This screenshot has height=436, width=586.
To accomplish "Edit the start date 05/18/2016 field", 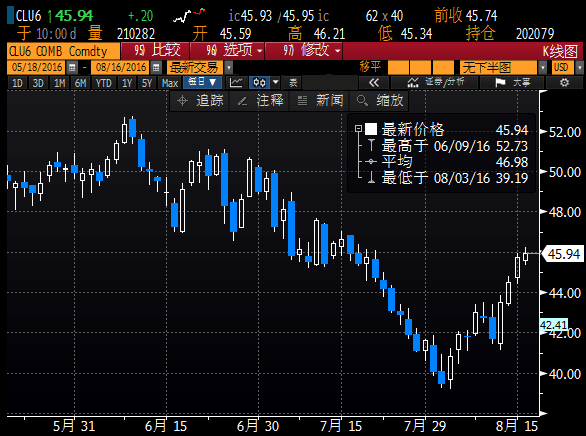I will tap(37, 68).
